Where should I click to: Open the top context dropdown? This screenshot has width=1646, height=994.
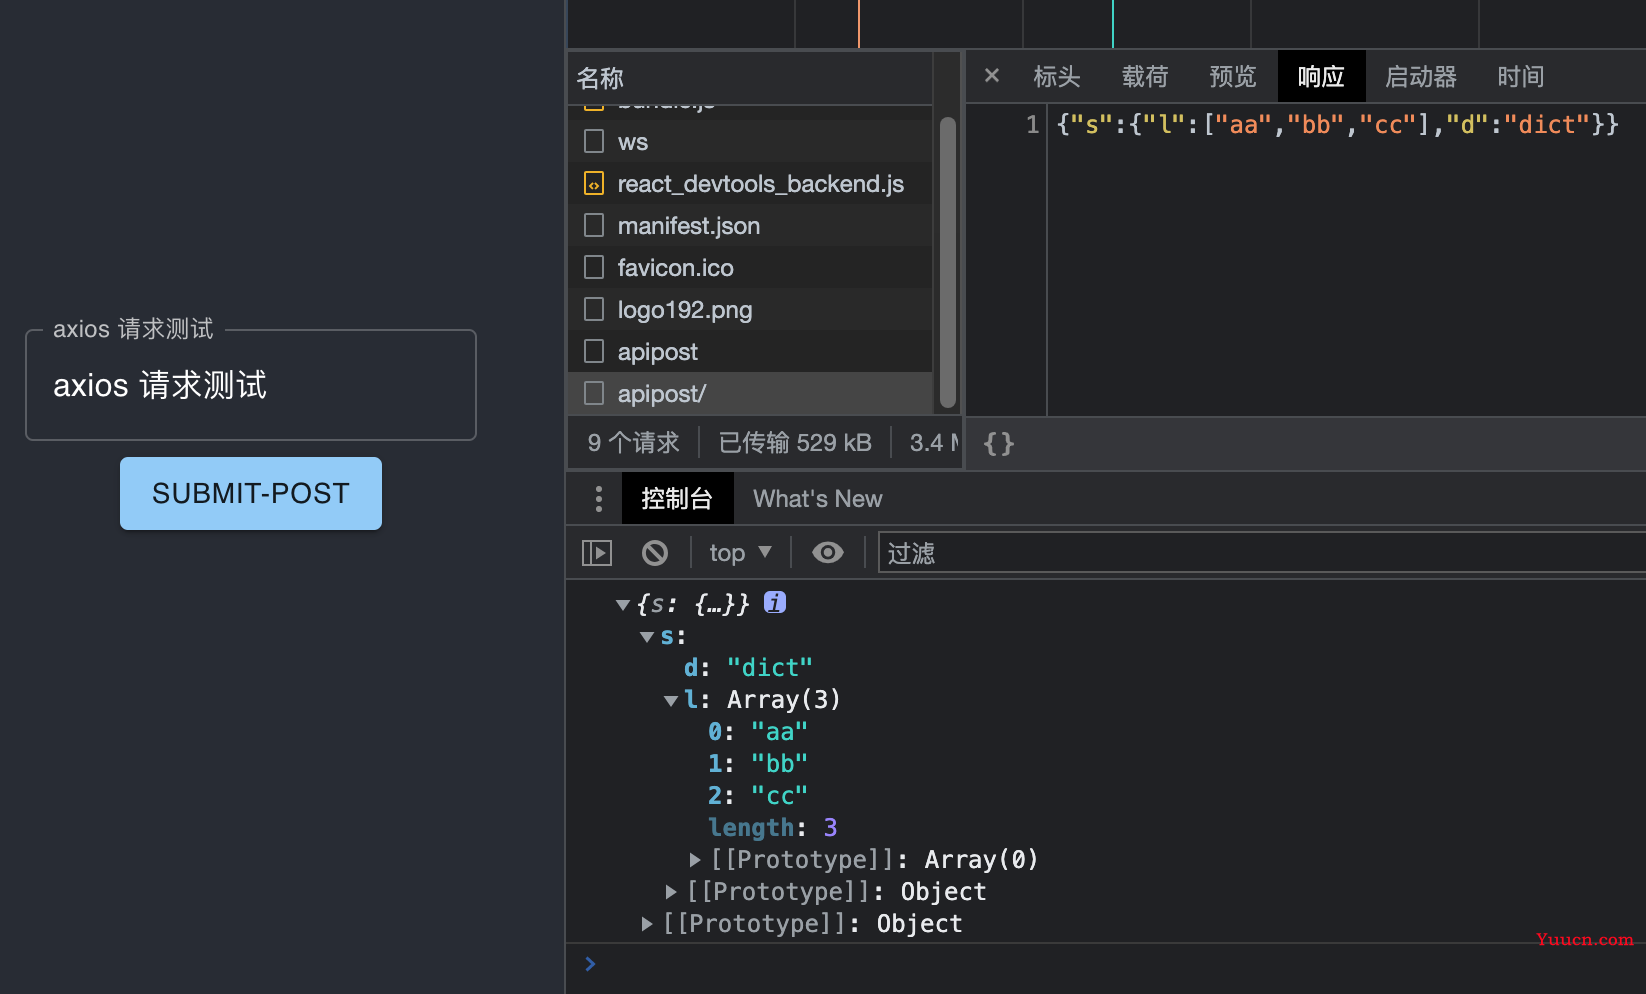coord(740,553)
